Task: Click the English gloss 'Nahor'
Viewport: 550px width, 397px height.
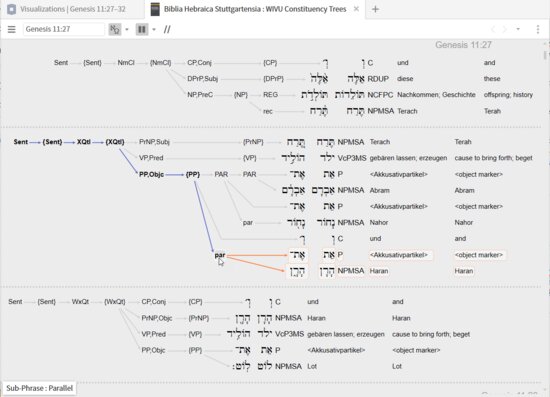Action: [x=464, y=223]
